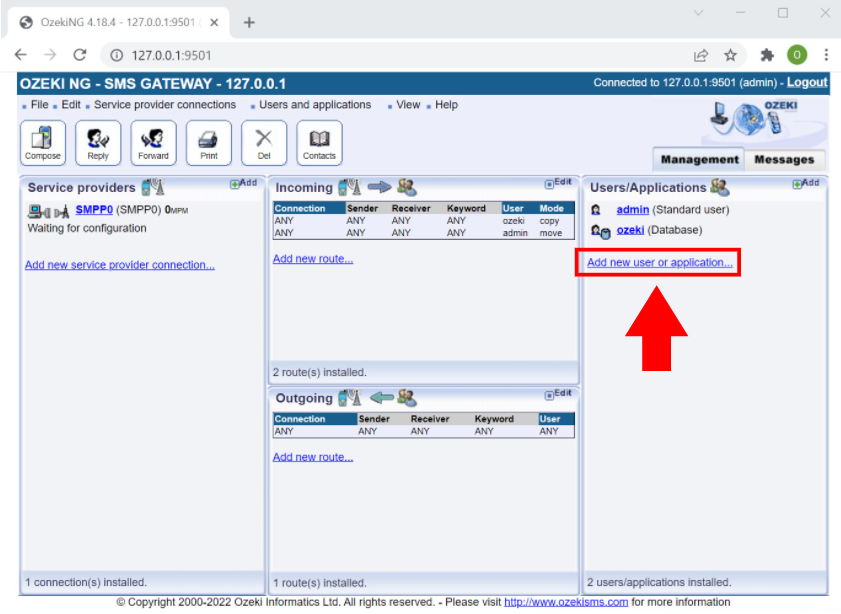Click the ozeki database user icon
Screen dimensions: 841x614
pos(600,231)
